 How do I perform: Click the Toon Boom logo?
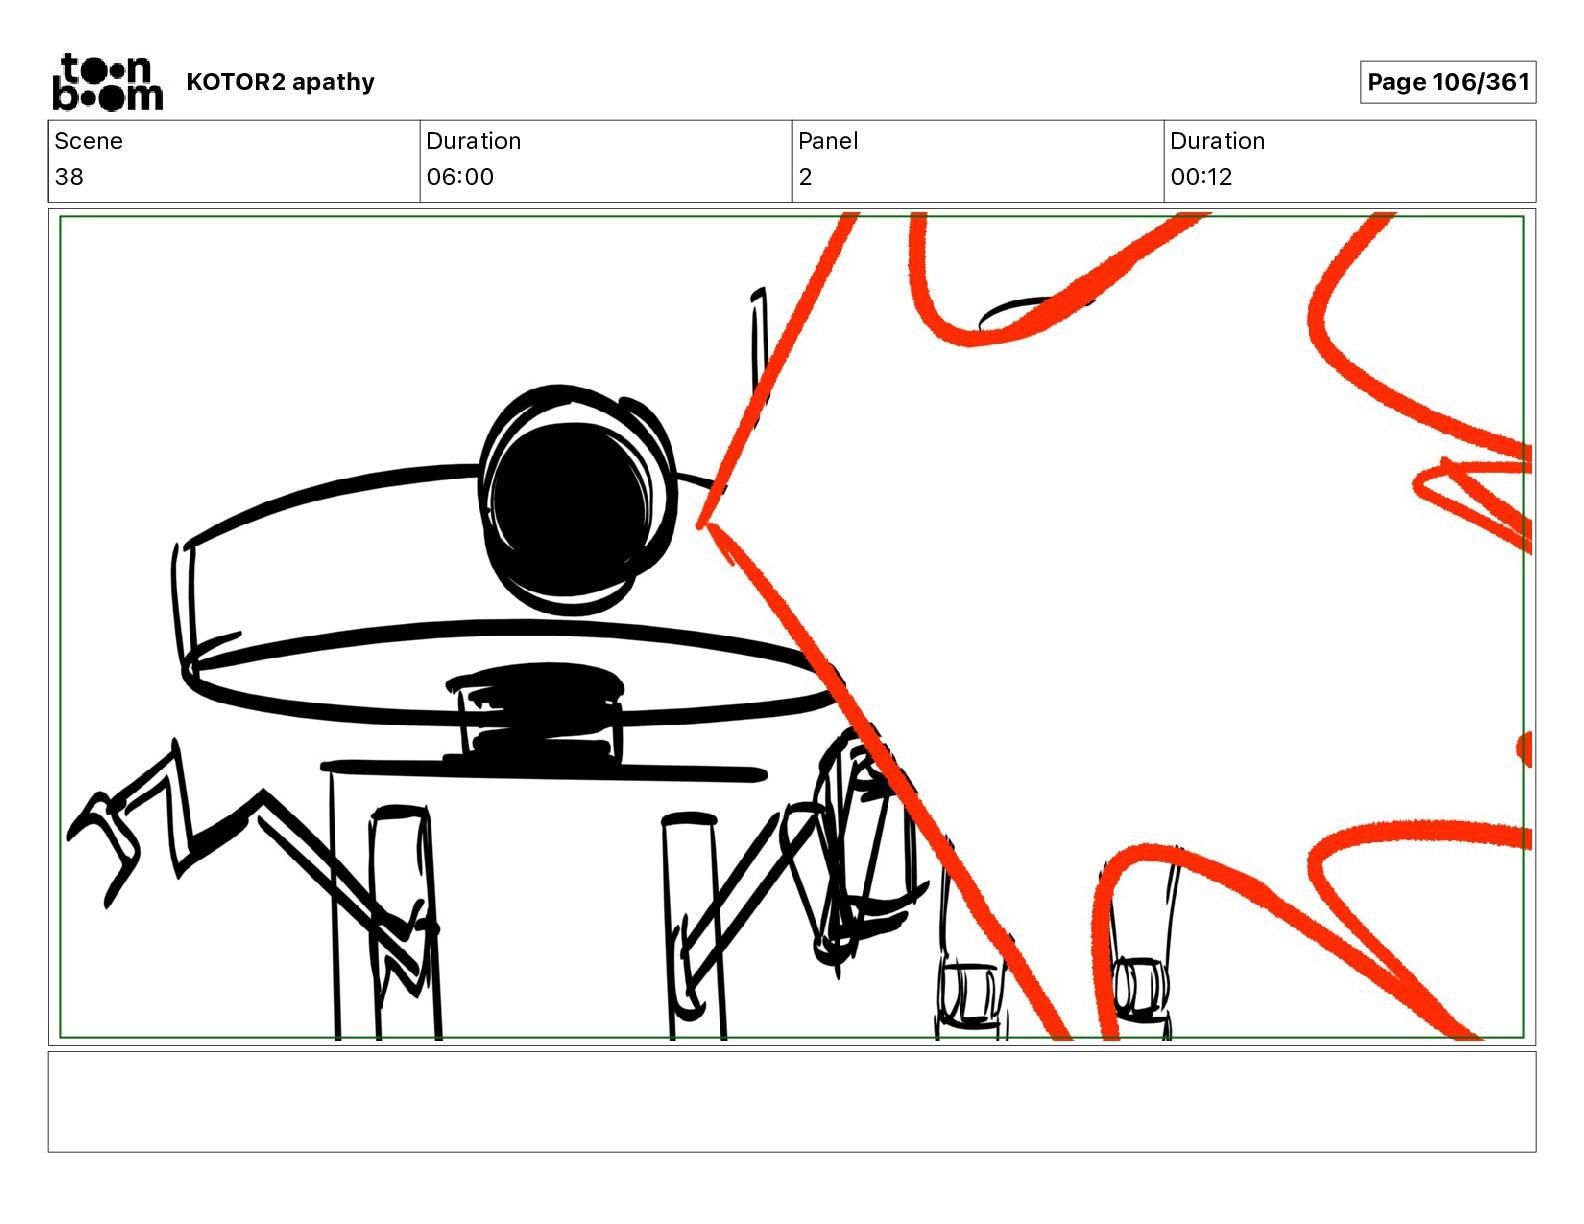[107, 82]
